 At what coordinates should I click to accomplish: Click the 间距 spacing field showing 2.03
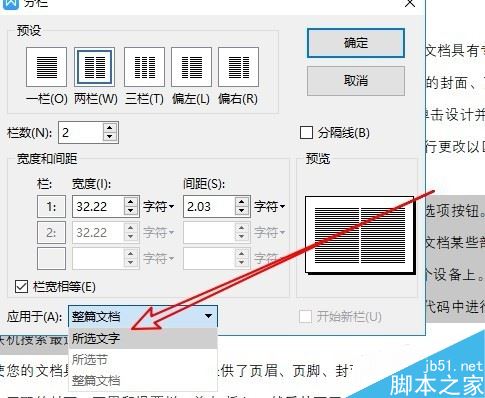coord(209,207)
